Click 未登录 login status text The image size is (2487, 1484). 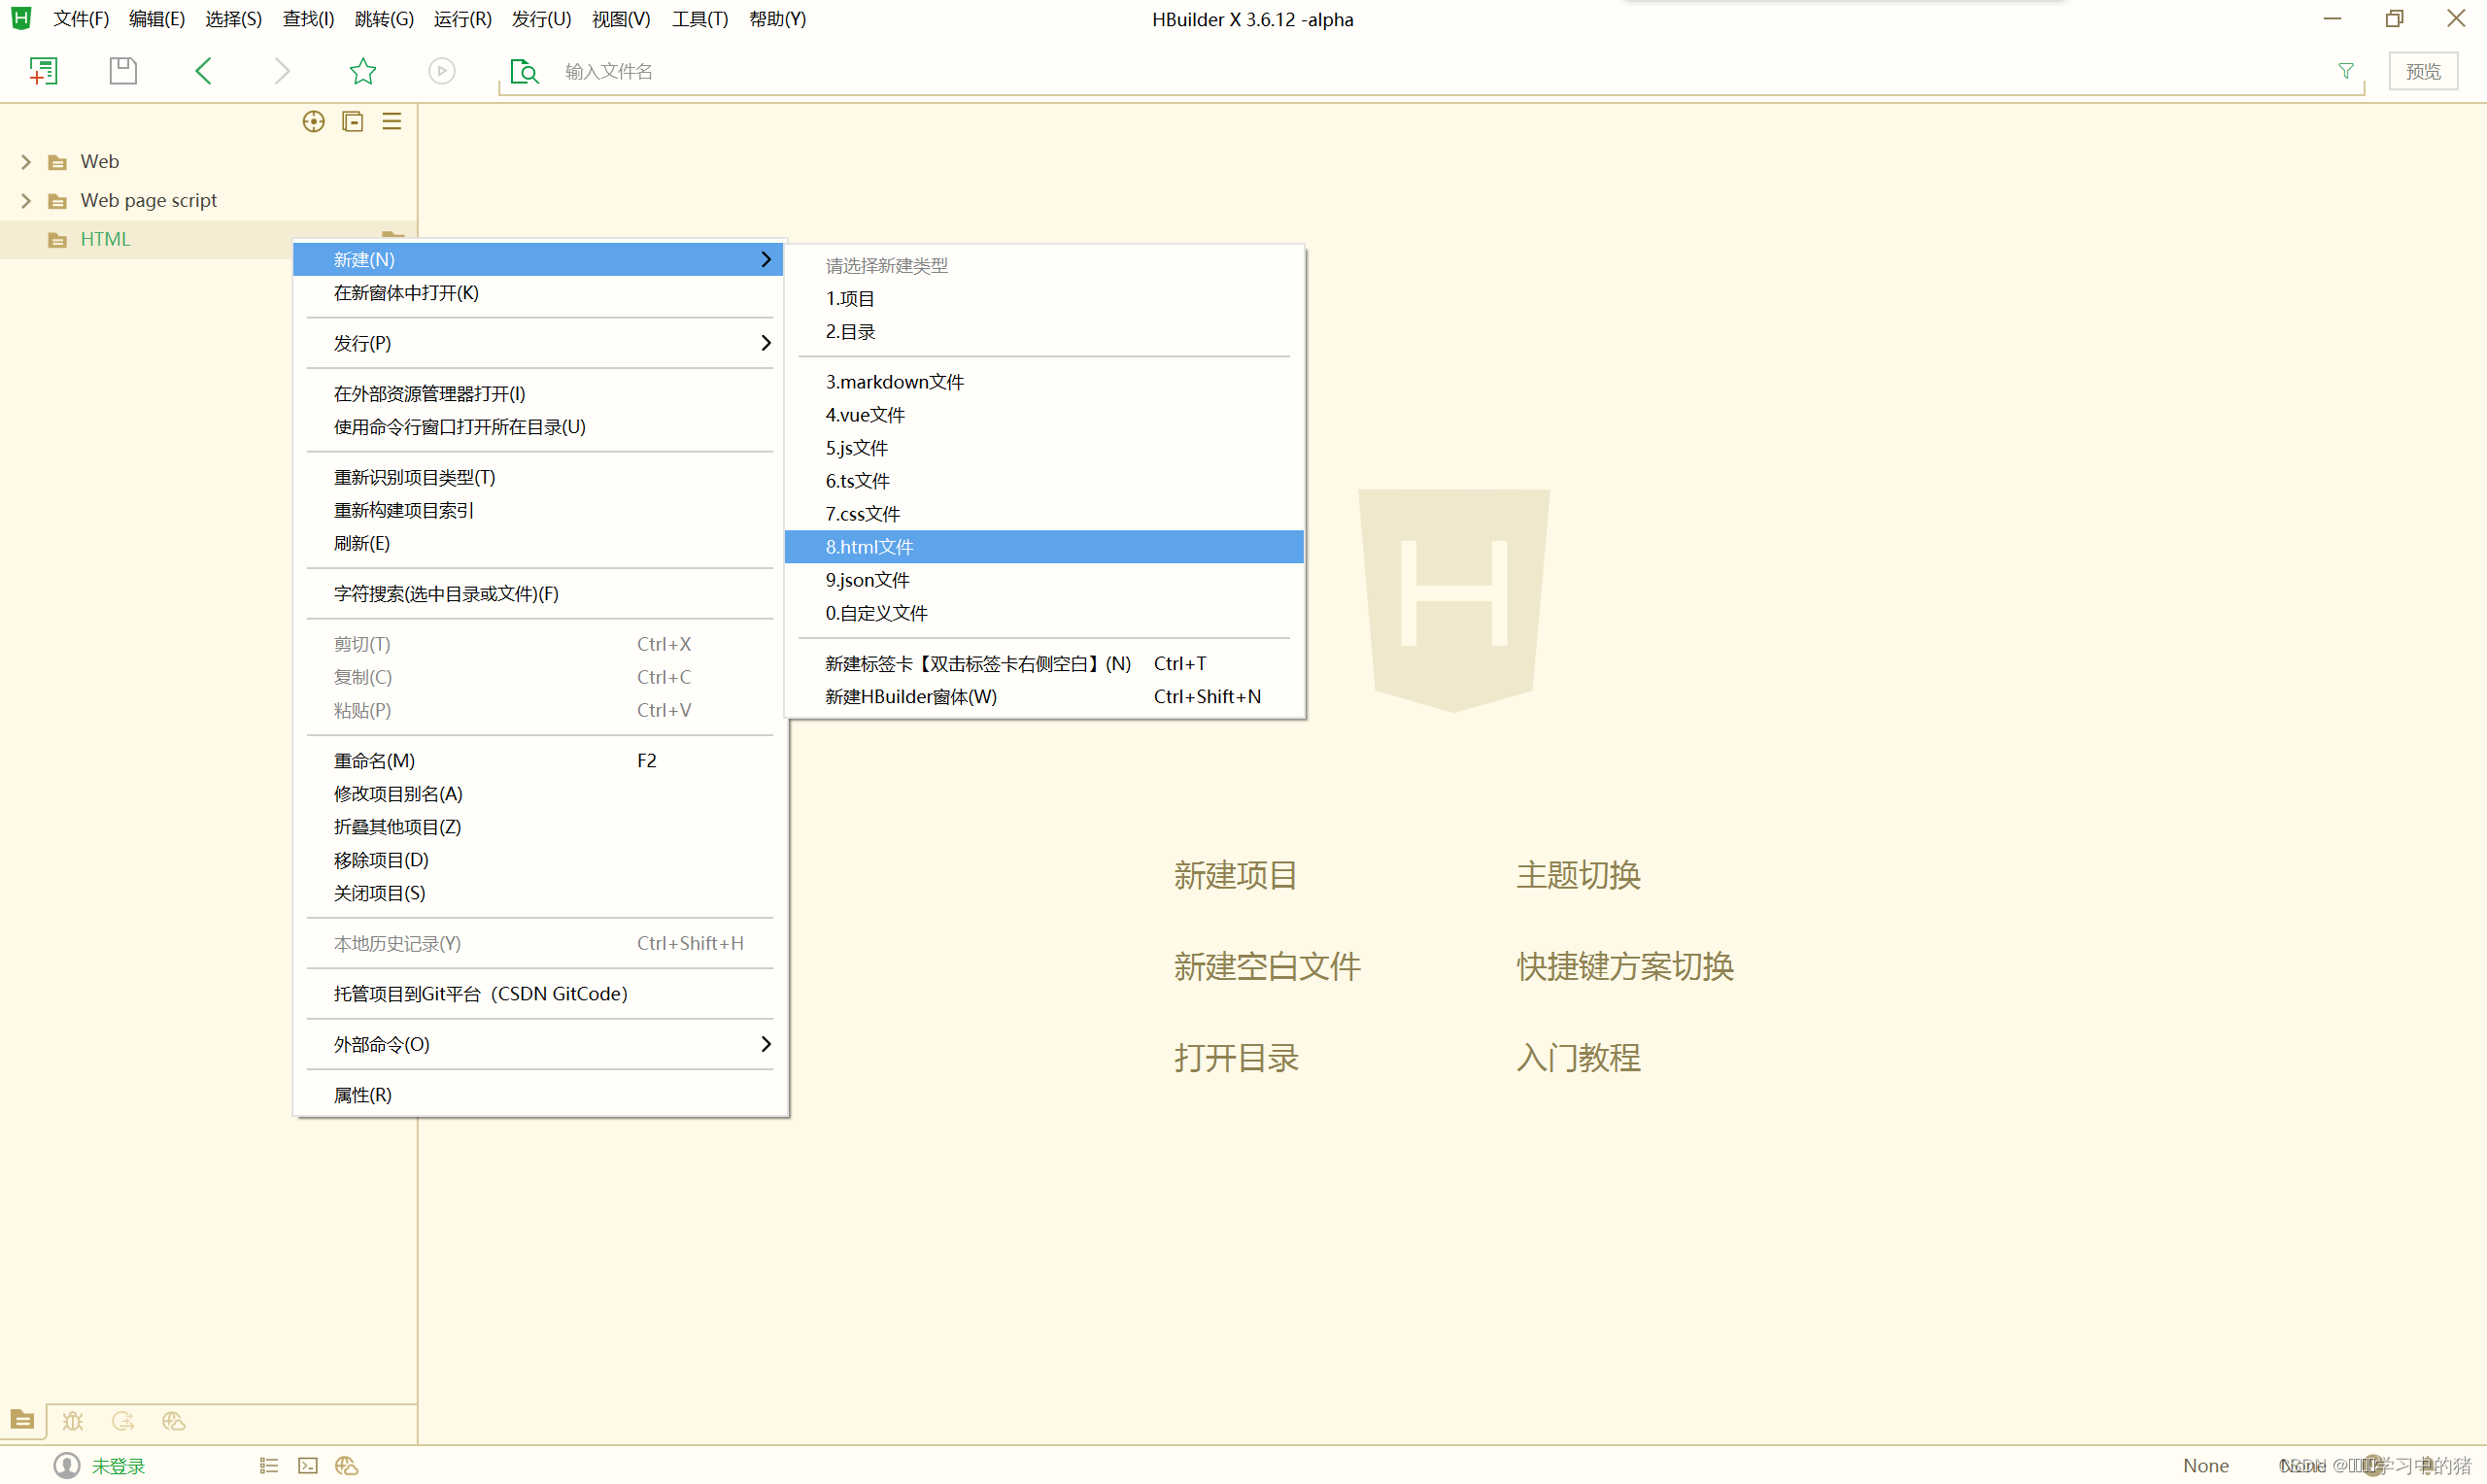[x=118, y=1466]
